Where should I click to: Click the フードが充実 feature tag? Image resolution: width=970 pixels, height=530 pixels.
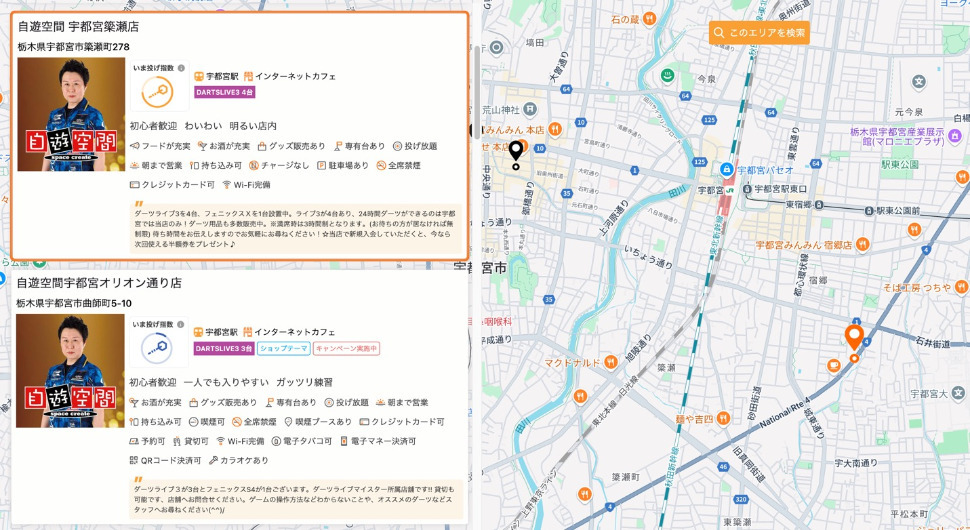[x=160, y=146]
